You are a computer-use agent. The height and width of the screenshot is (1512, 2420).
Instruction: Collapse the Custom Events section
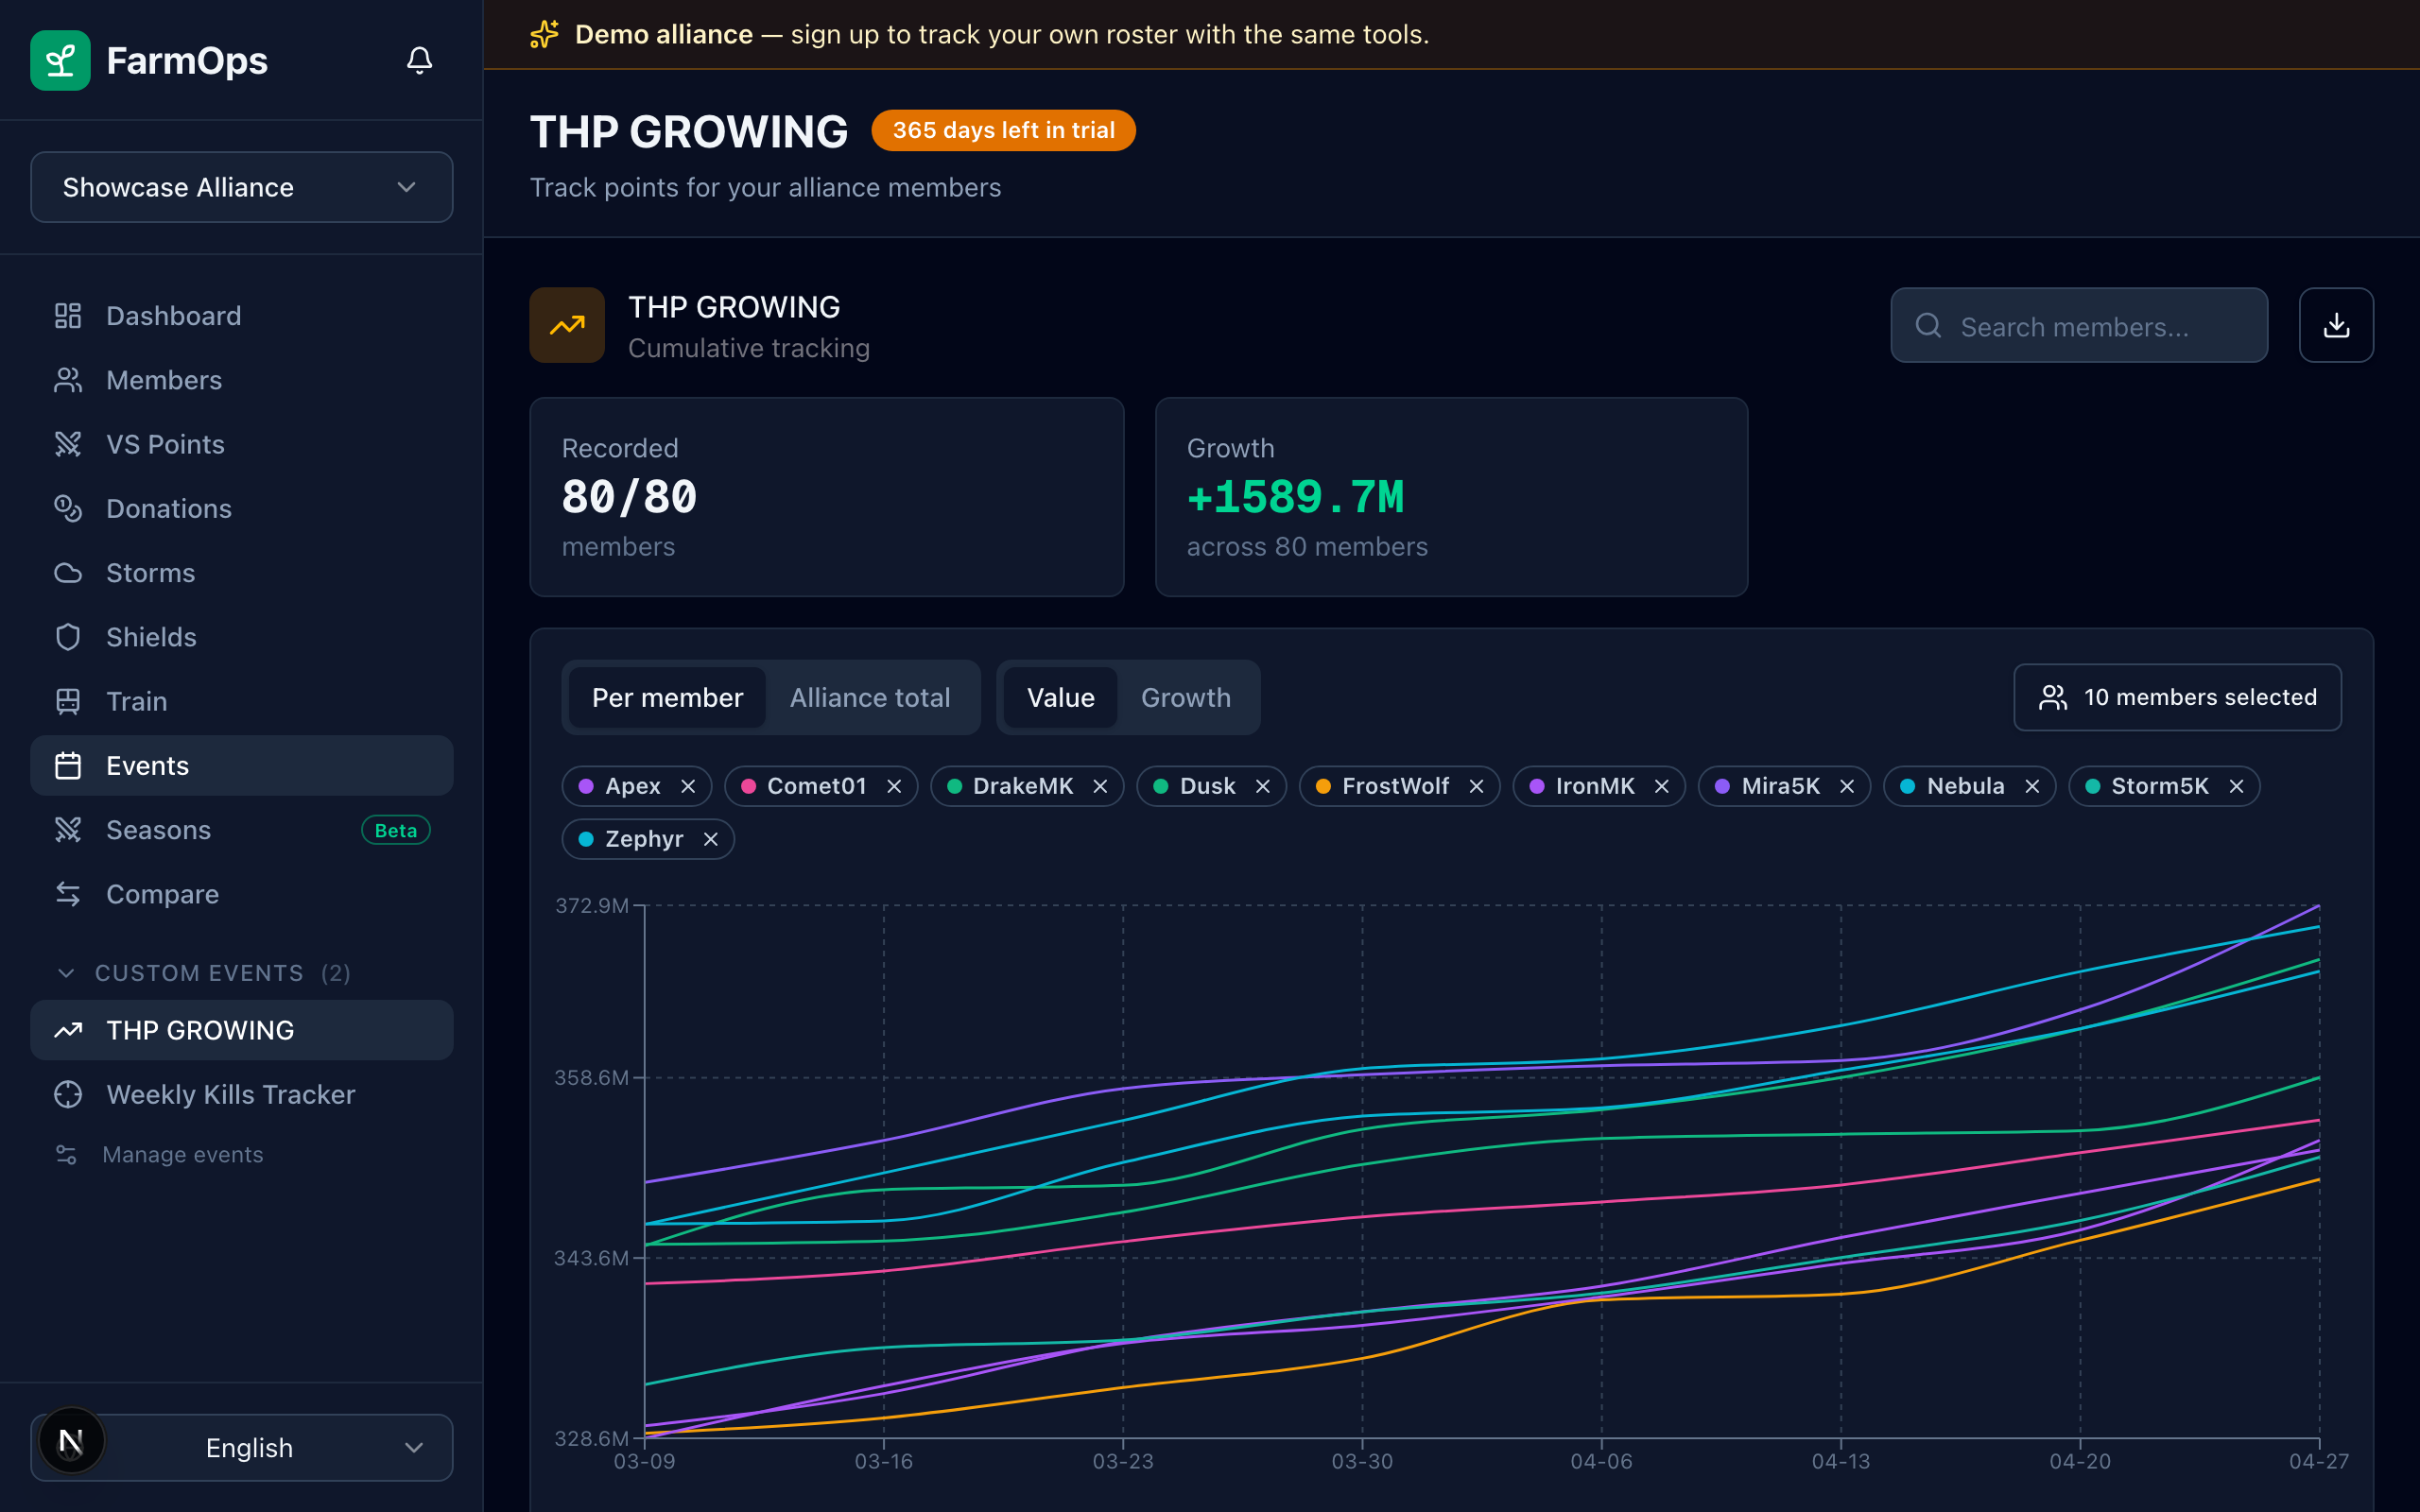203,973
